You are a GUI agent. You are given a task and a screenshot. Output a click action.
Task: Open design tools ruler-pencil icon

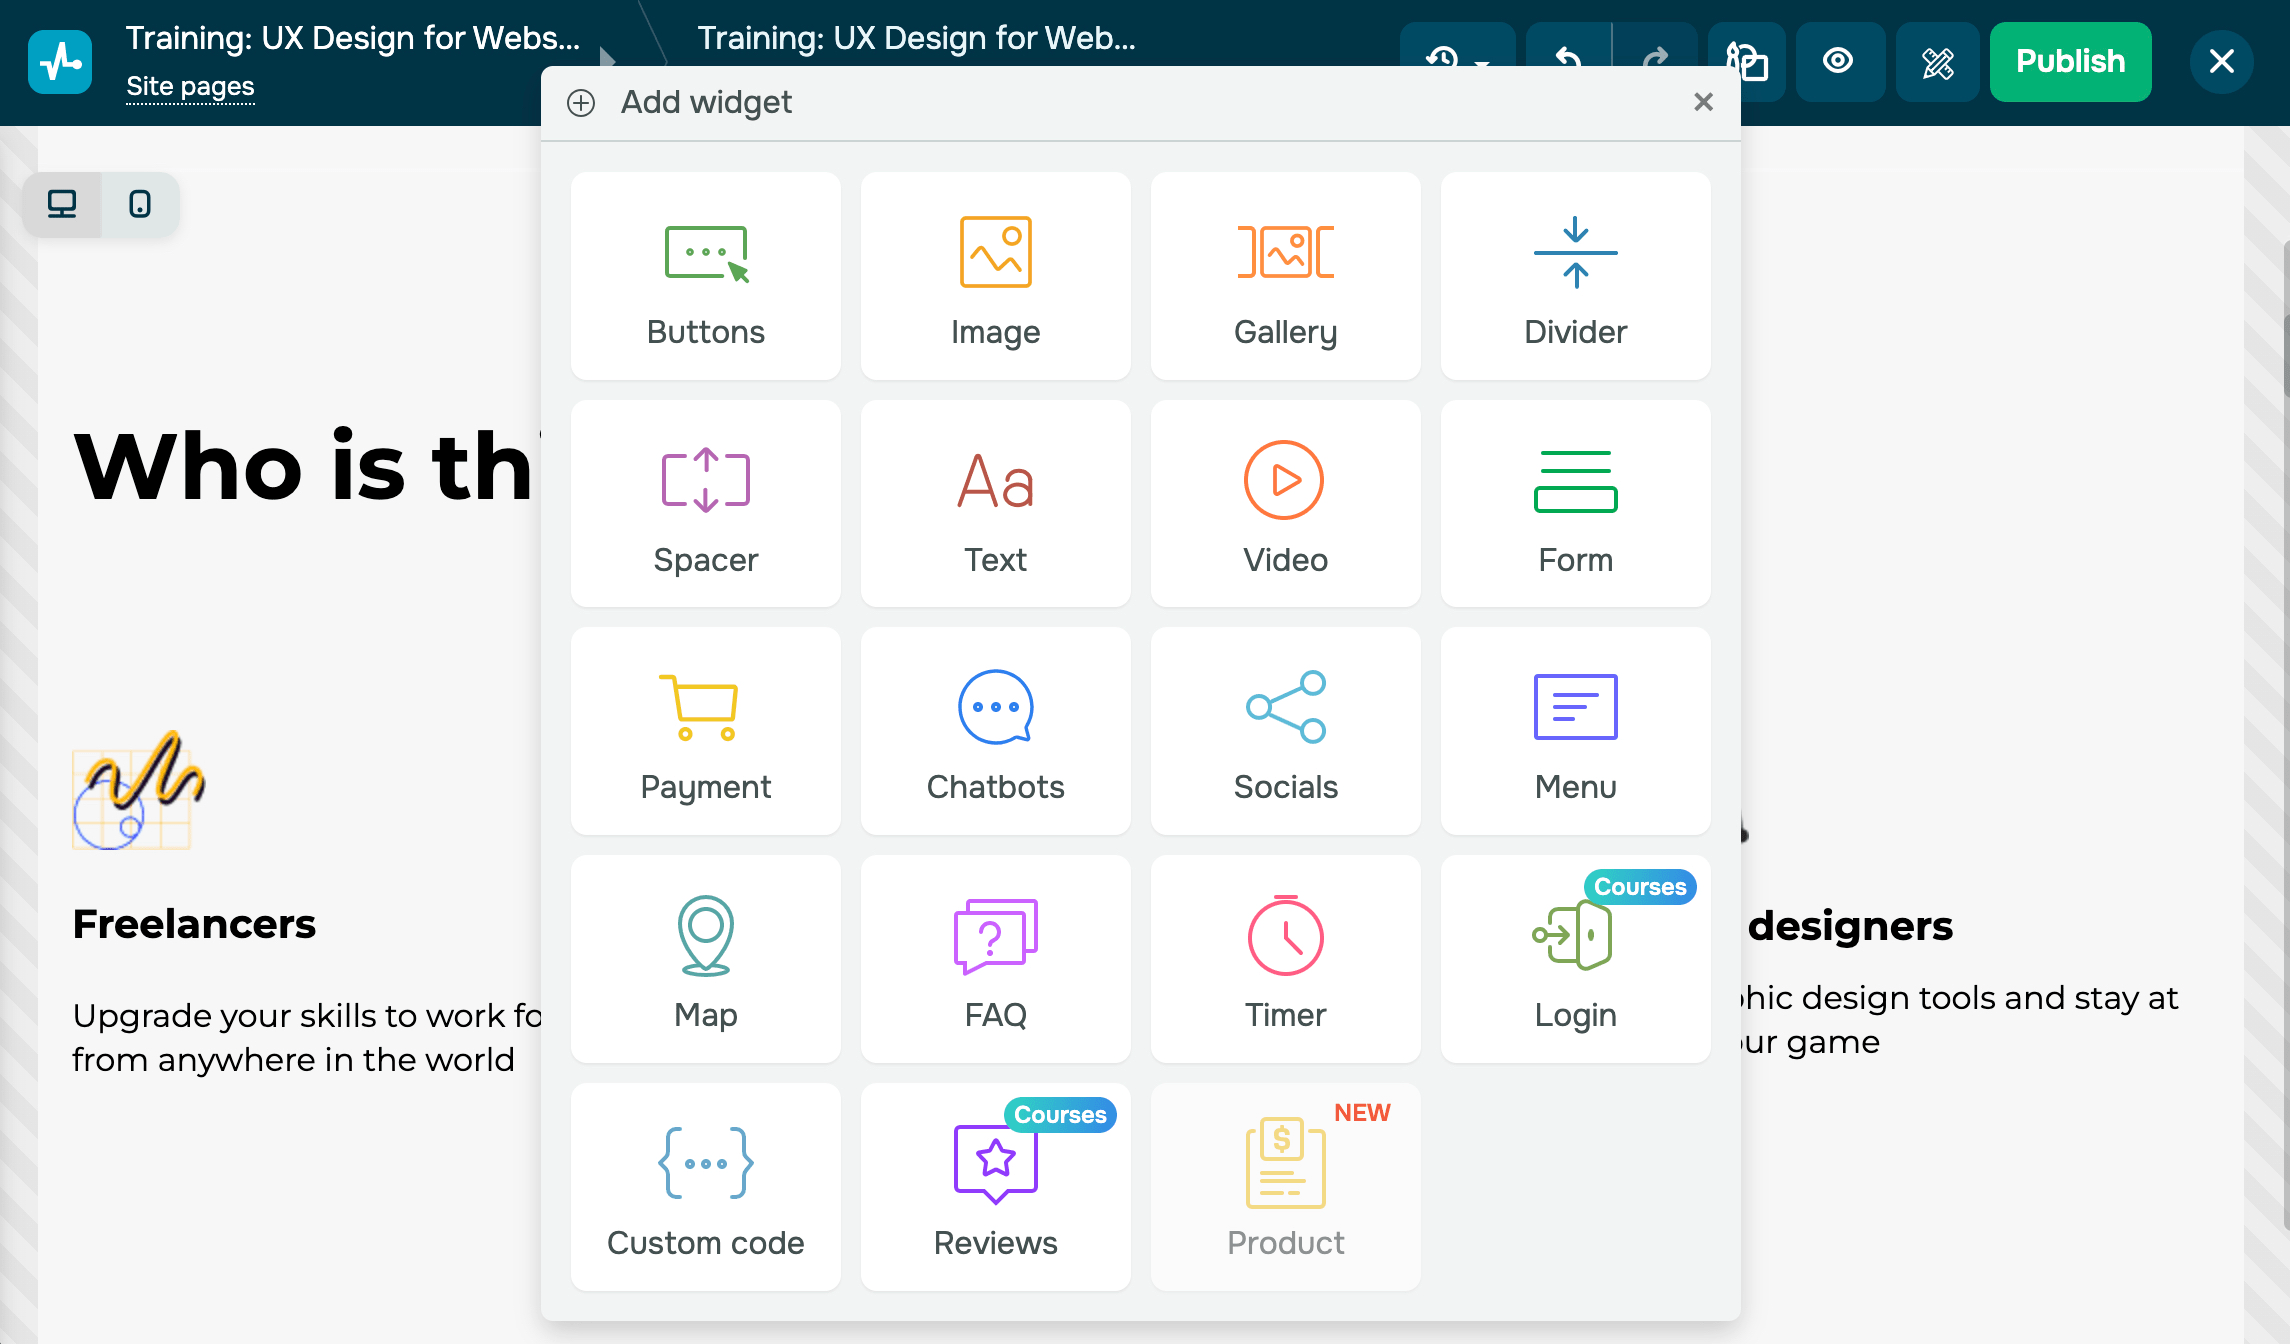click(1937, 62)
